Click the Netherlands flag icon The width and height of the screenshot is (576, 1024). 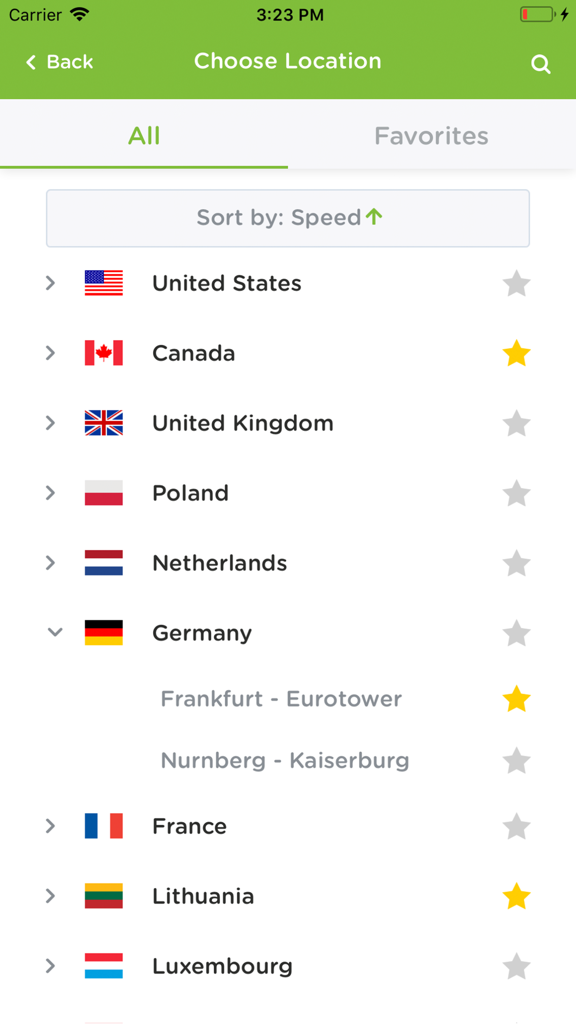(x=104, y=563)
